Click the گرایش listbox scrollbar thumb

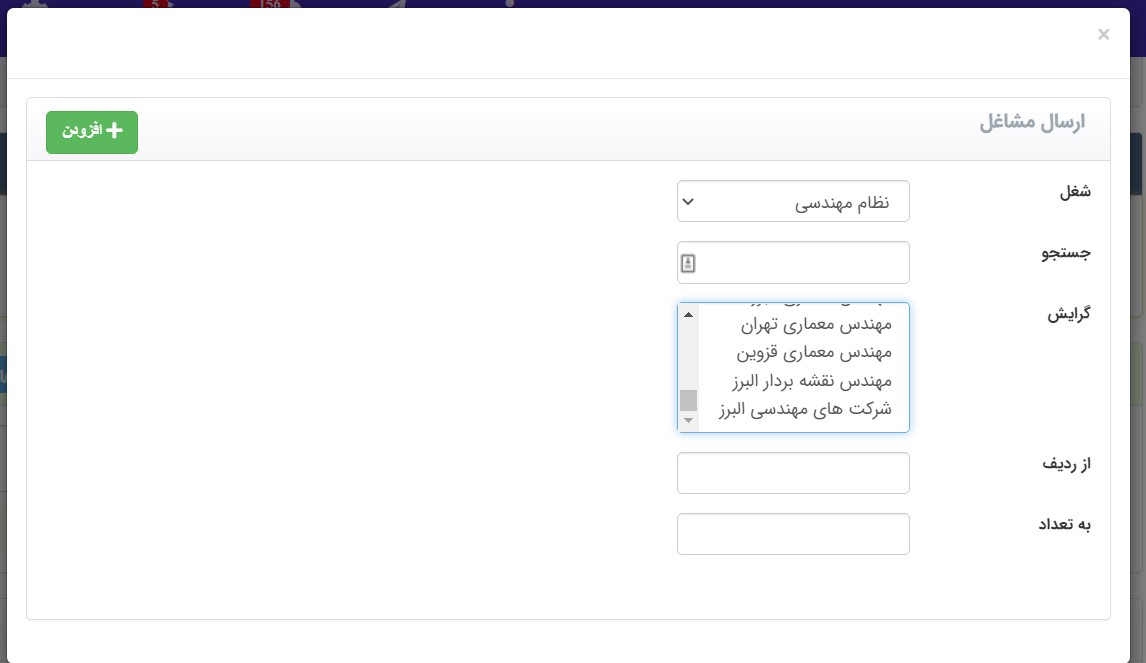point(688,400)
